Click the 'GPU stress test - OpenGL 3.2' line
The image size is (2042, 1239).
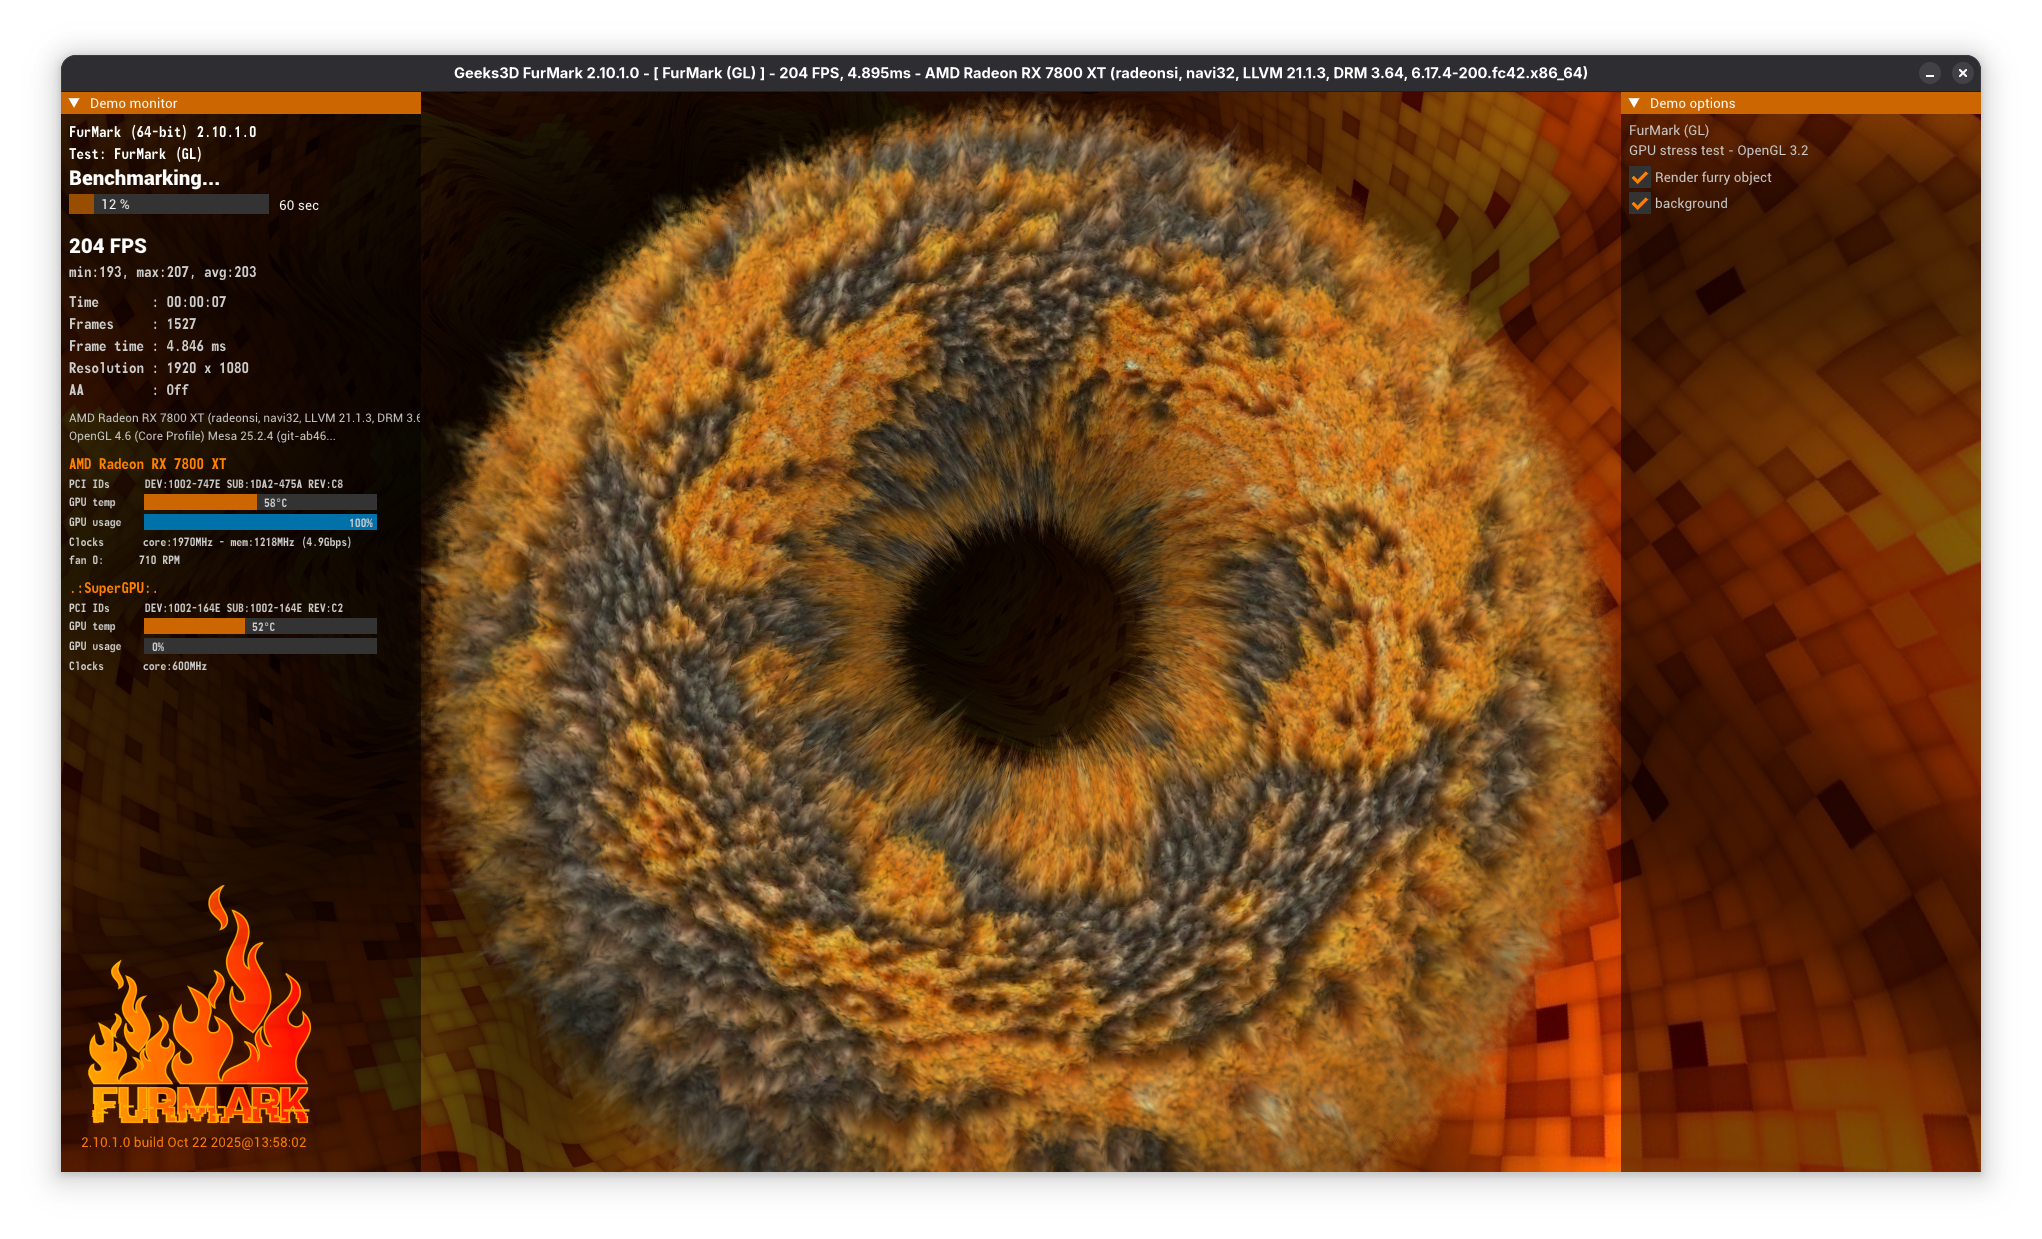(x=1719, y=150)
